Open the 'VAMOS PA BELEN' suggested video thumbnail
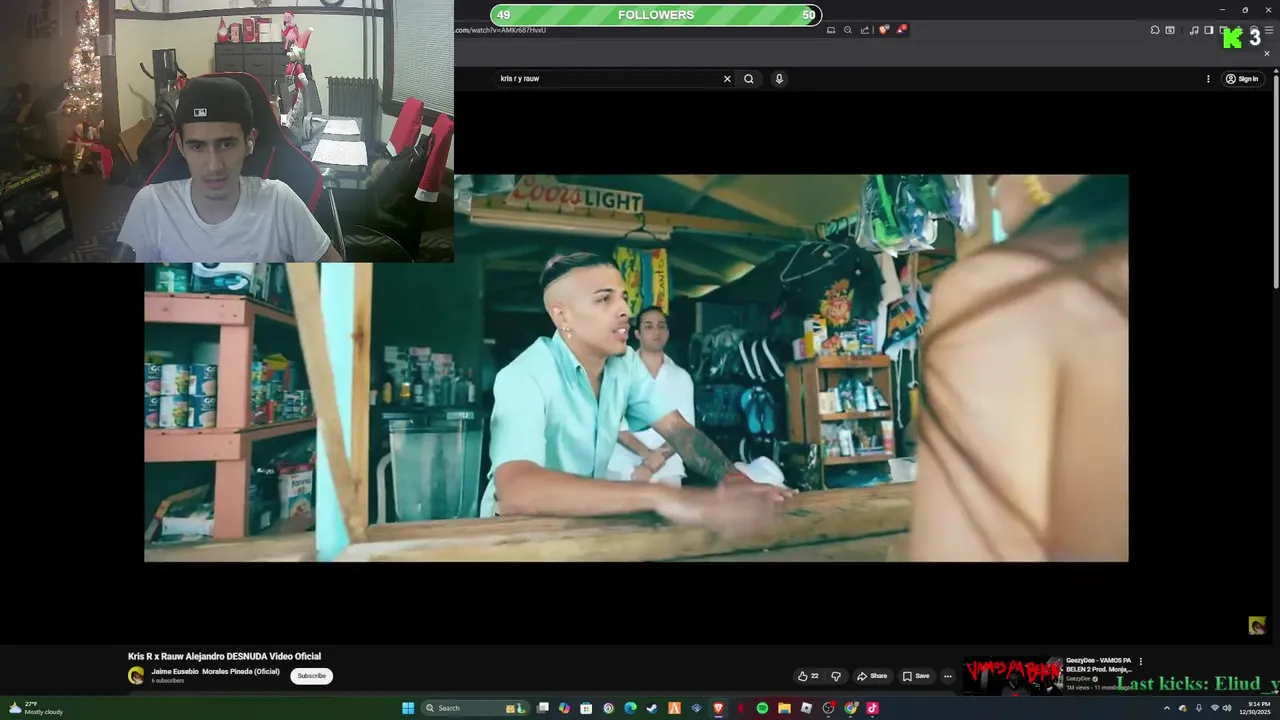 click(x=1013, y=676)
